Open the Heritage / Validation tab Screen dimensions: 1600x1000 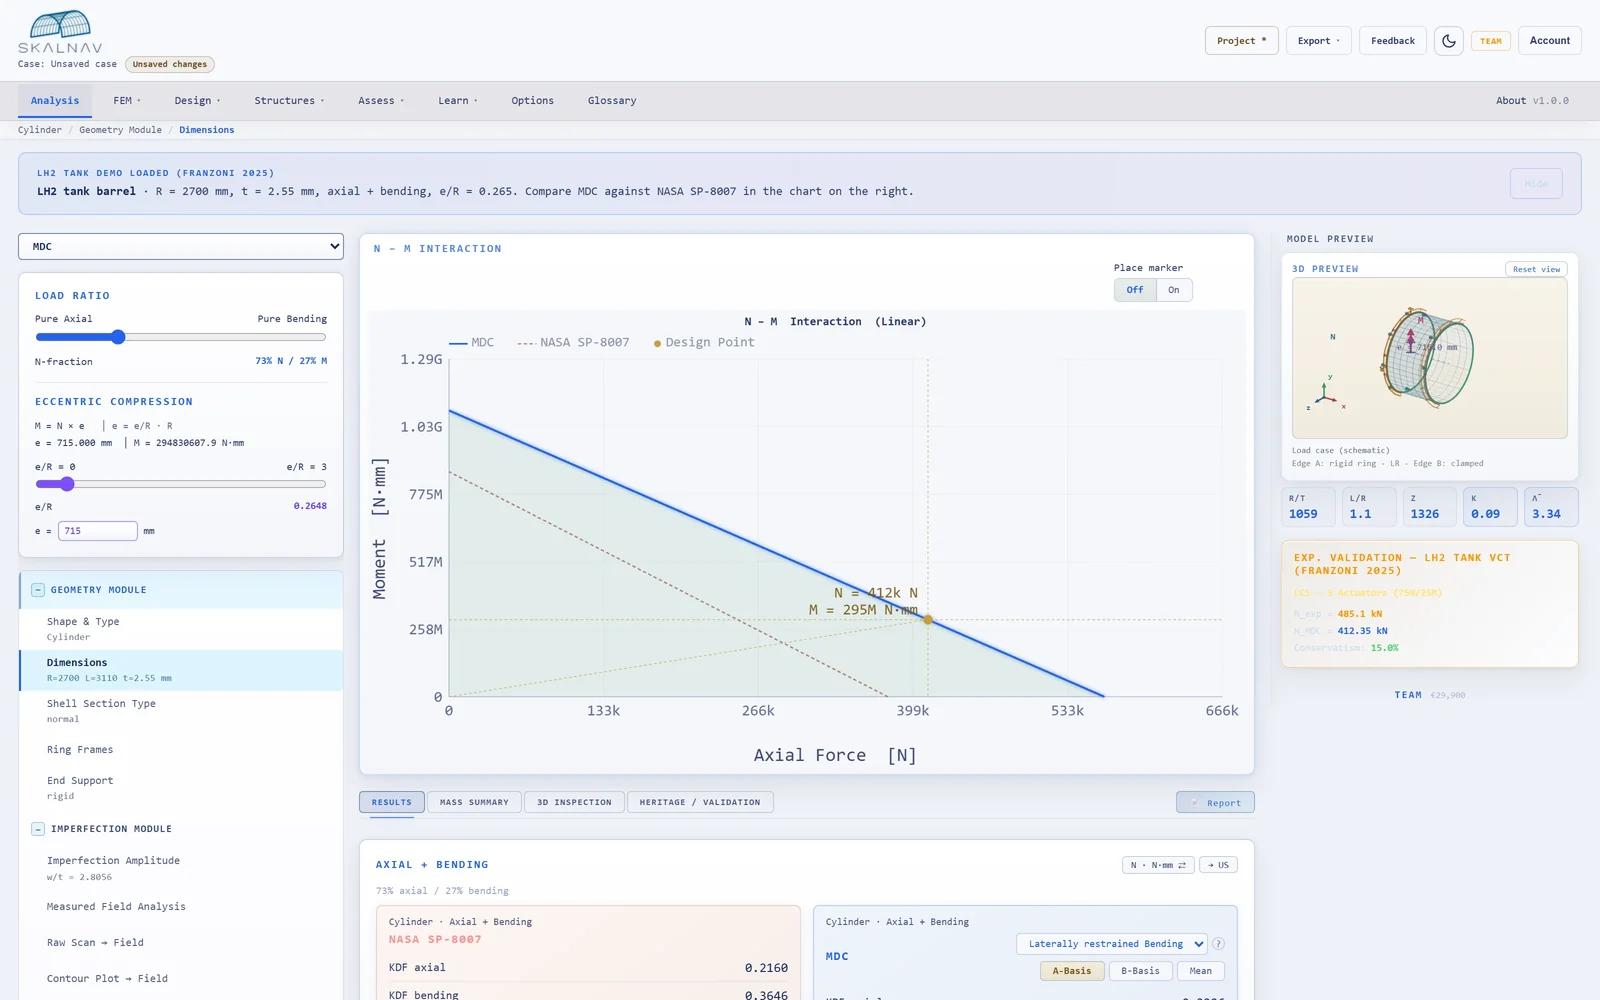point(700,802)
